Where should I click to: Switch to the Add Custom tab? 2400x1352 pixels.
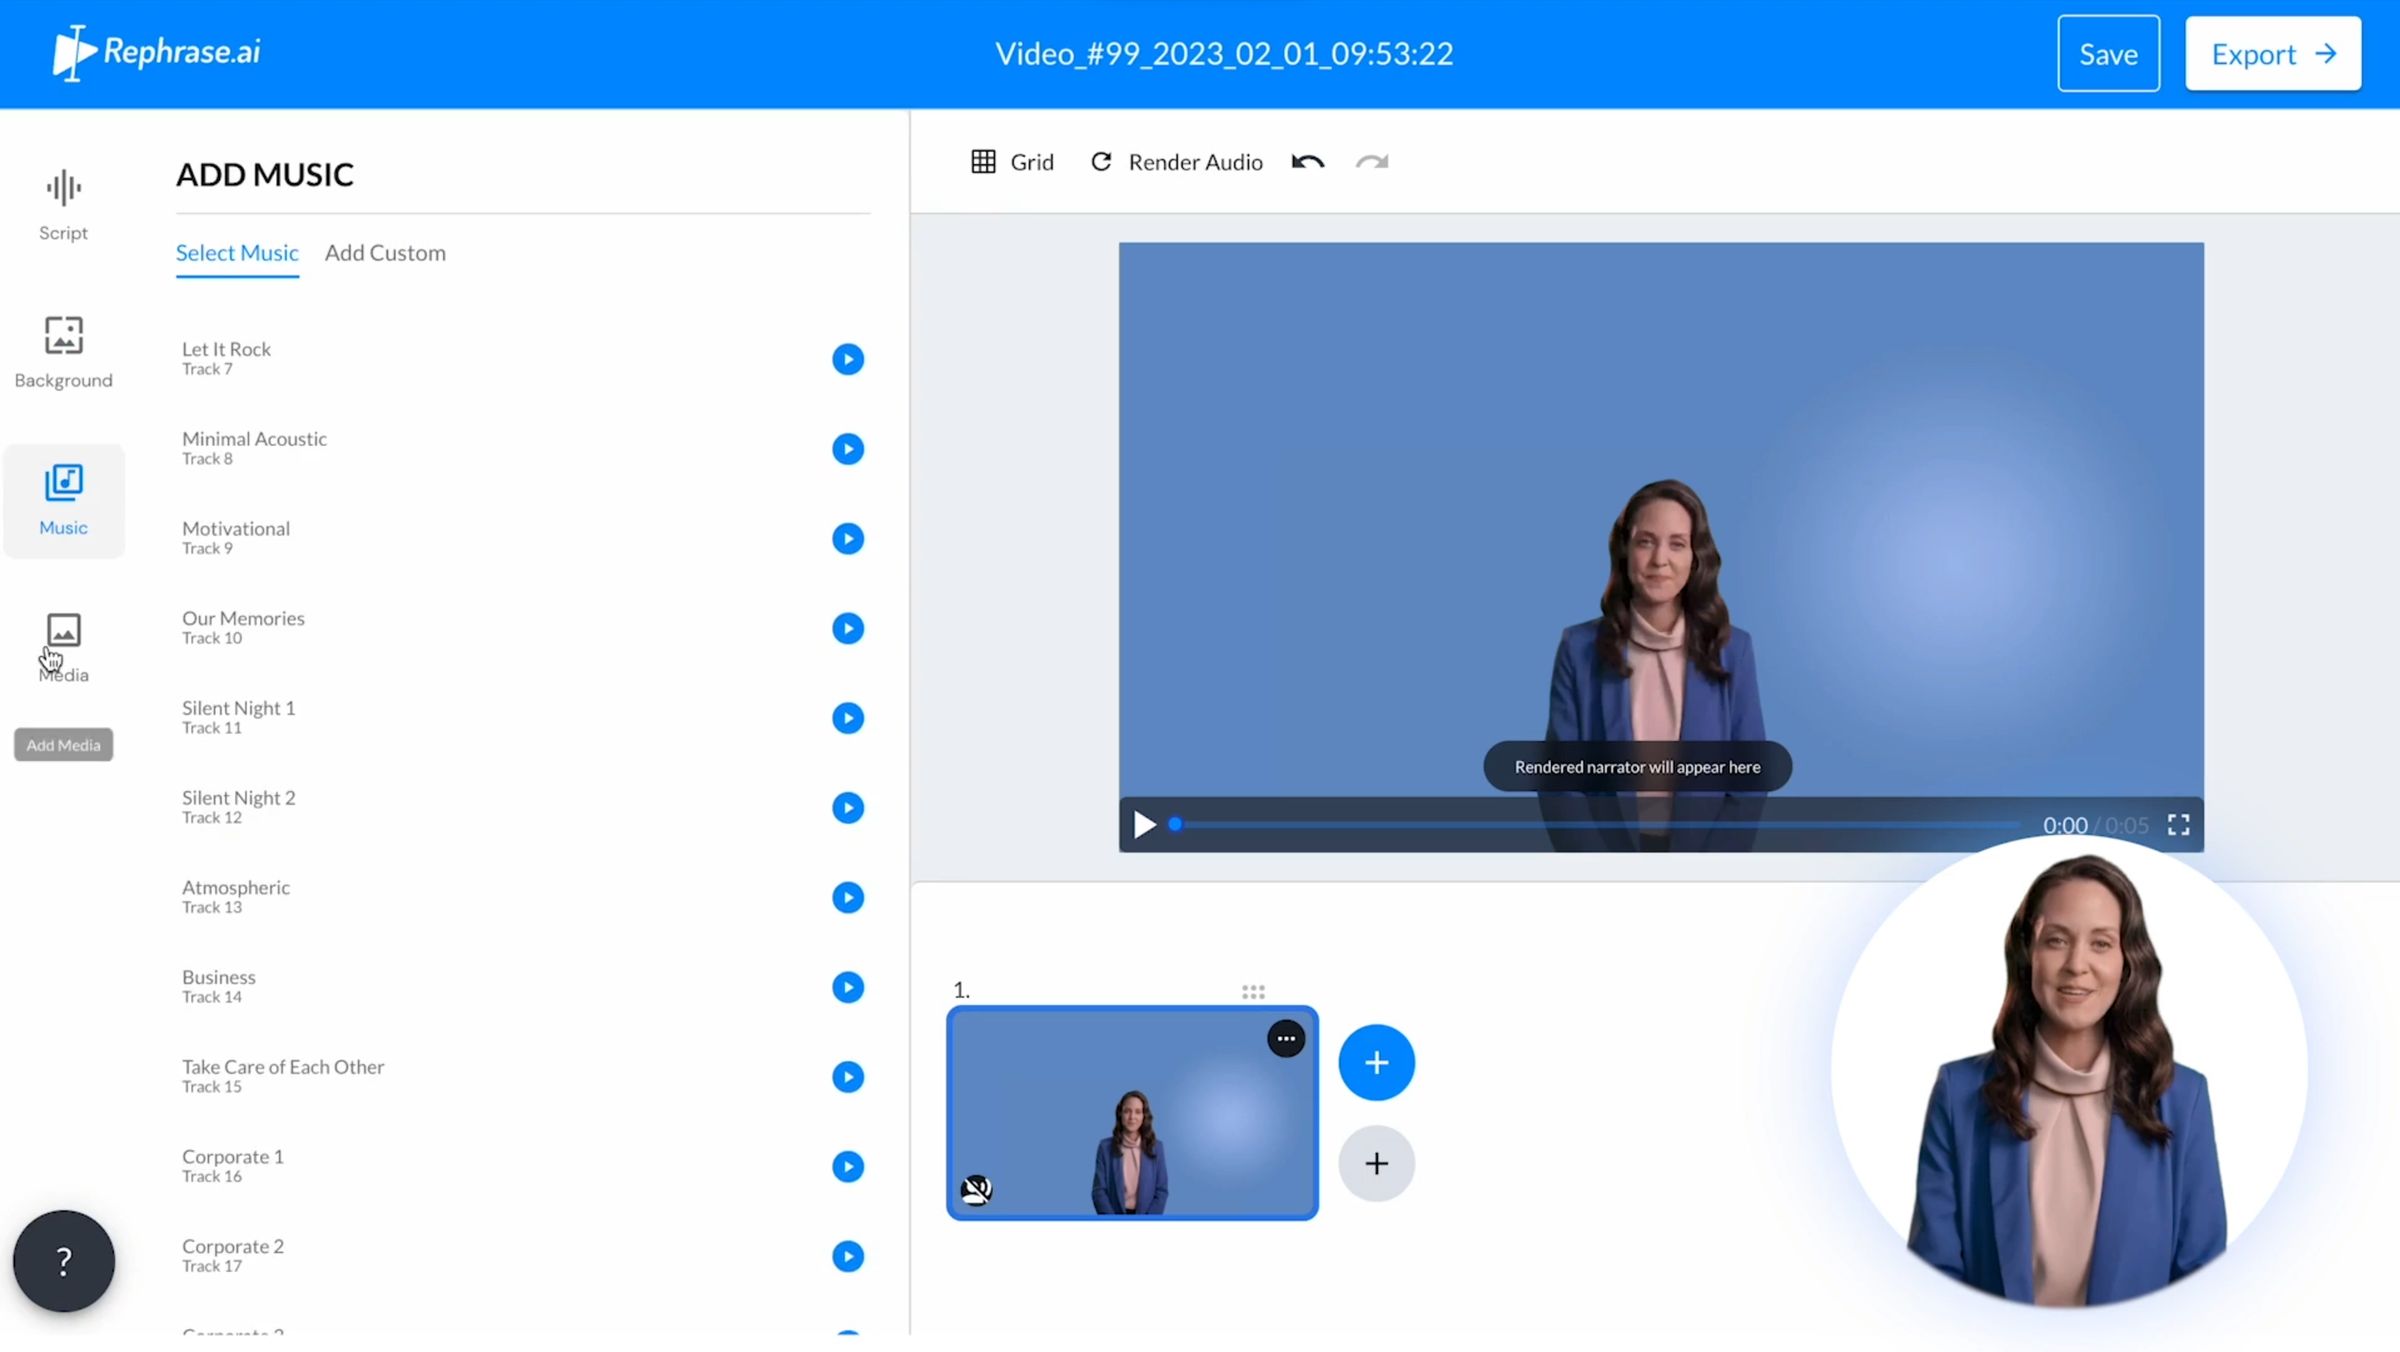click(385, 253)
